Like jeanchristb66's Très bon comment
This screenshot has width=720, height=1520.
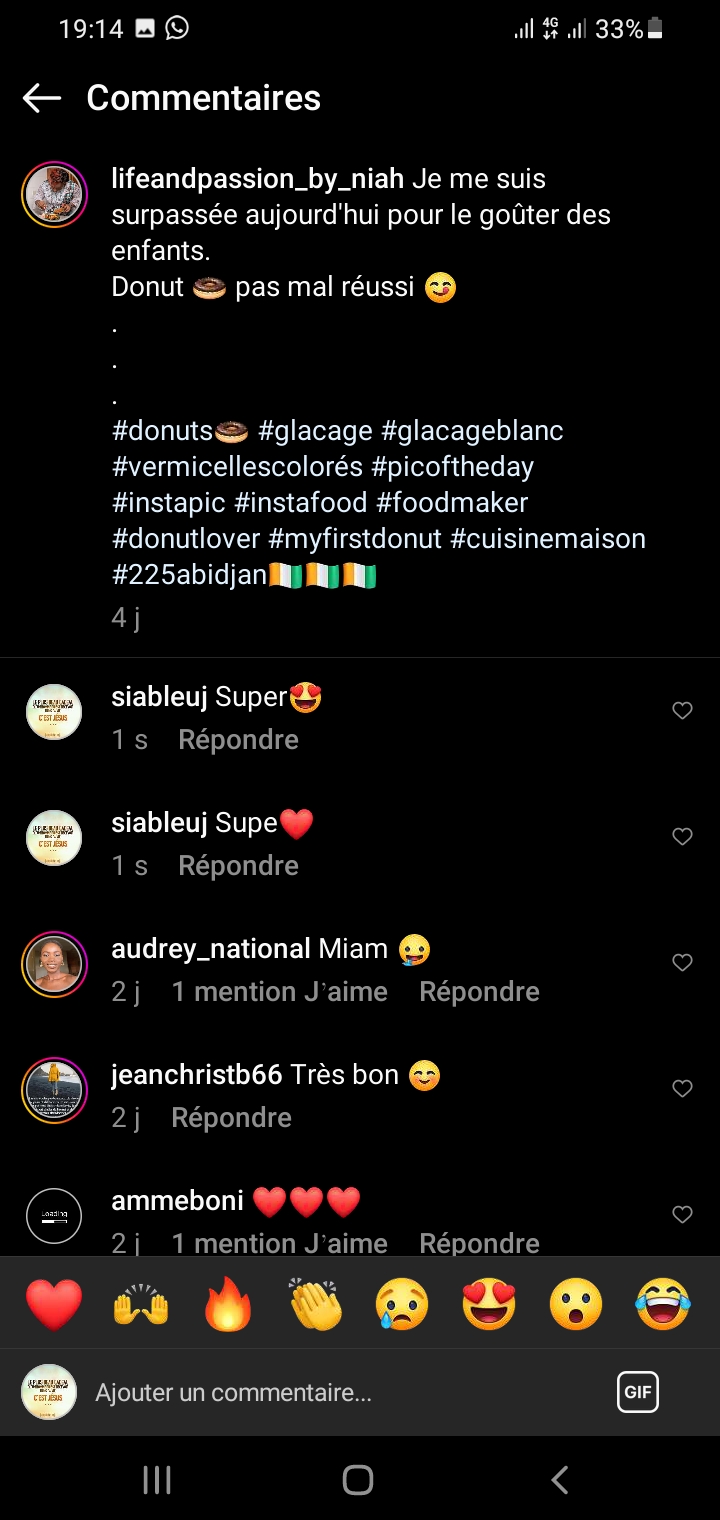pyautogui.click(x=682, y=1089)
